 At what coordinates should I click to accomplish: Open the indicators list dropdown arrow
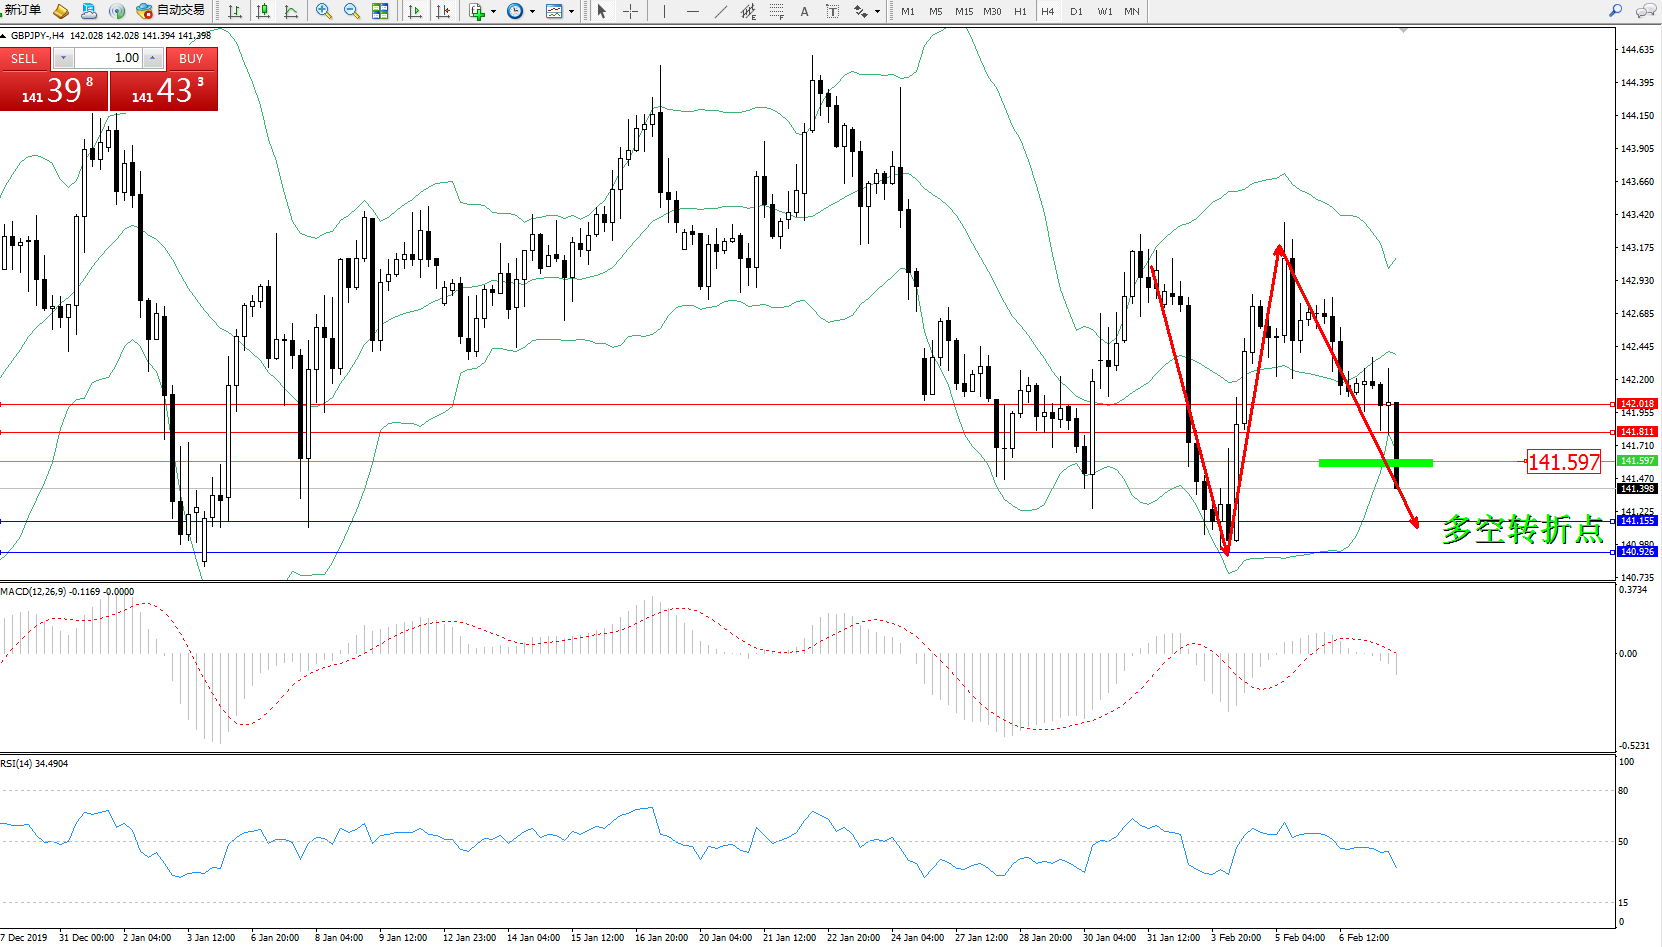[x=493, y=12]
